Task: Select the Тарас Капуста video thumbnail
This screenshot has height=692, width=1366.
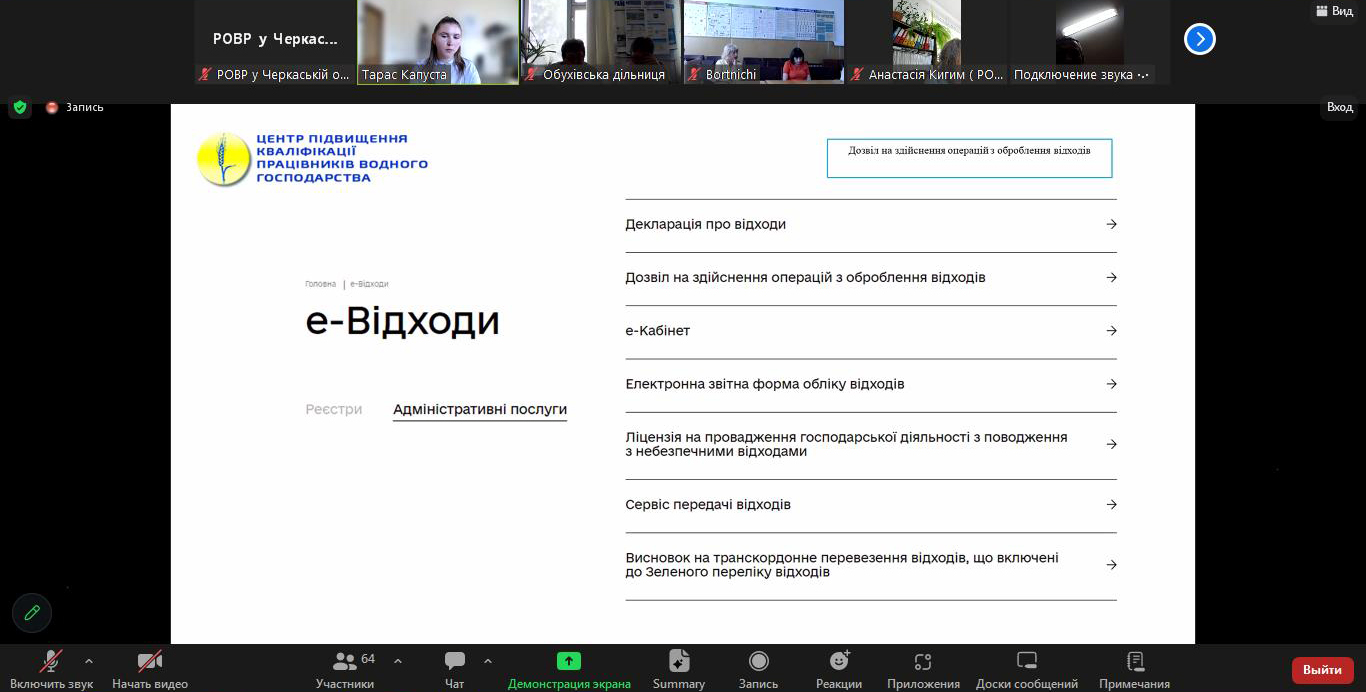Action: point(438,42)
